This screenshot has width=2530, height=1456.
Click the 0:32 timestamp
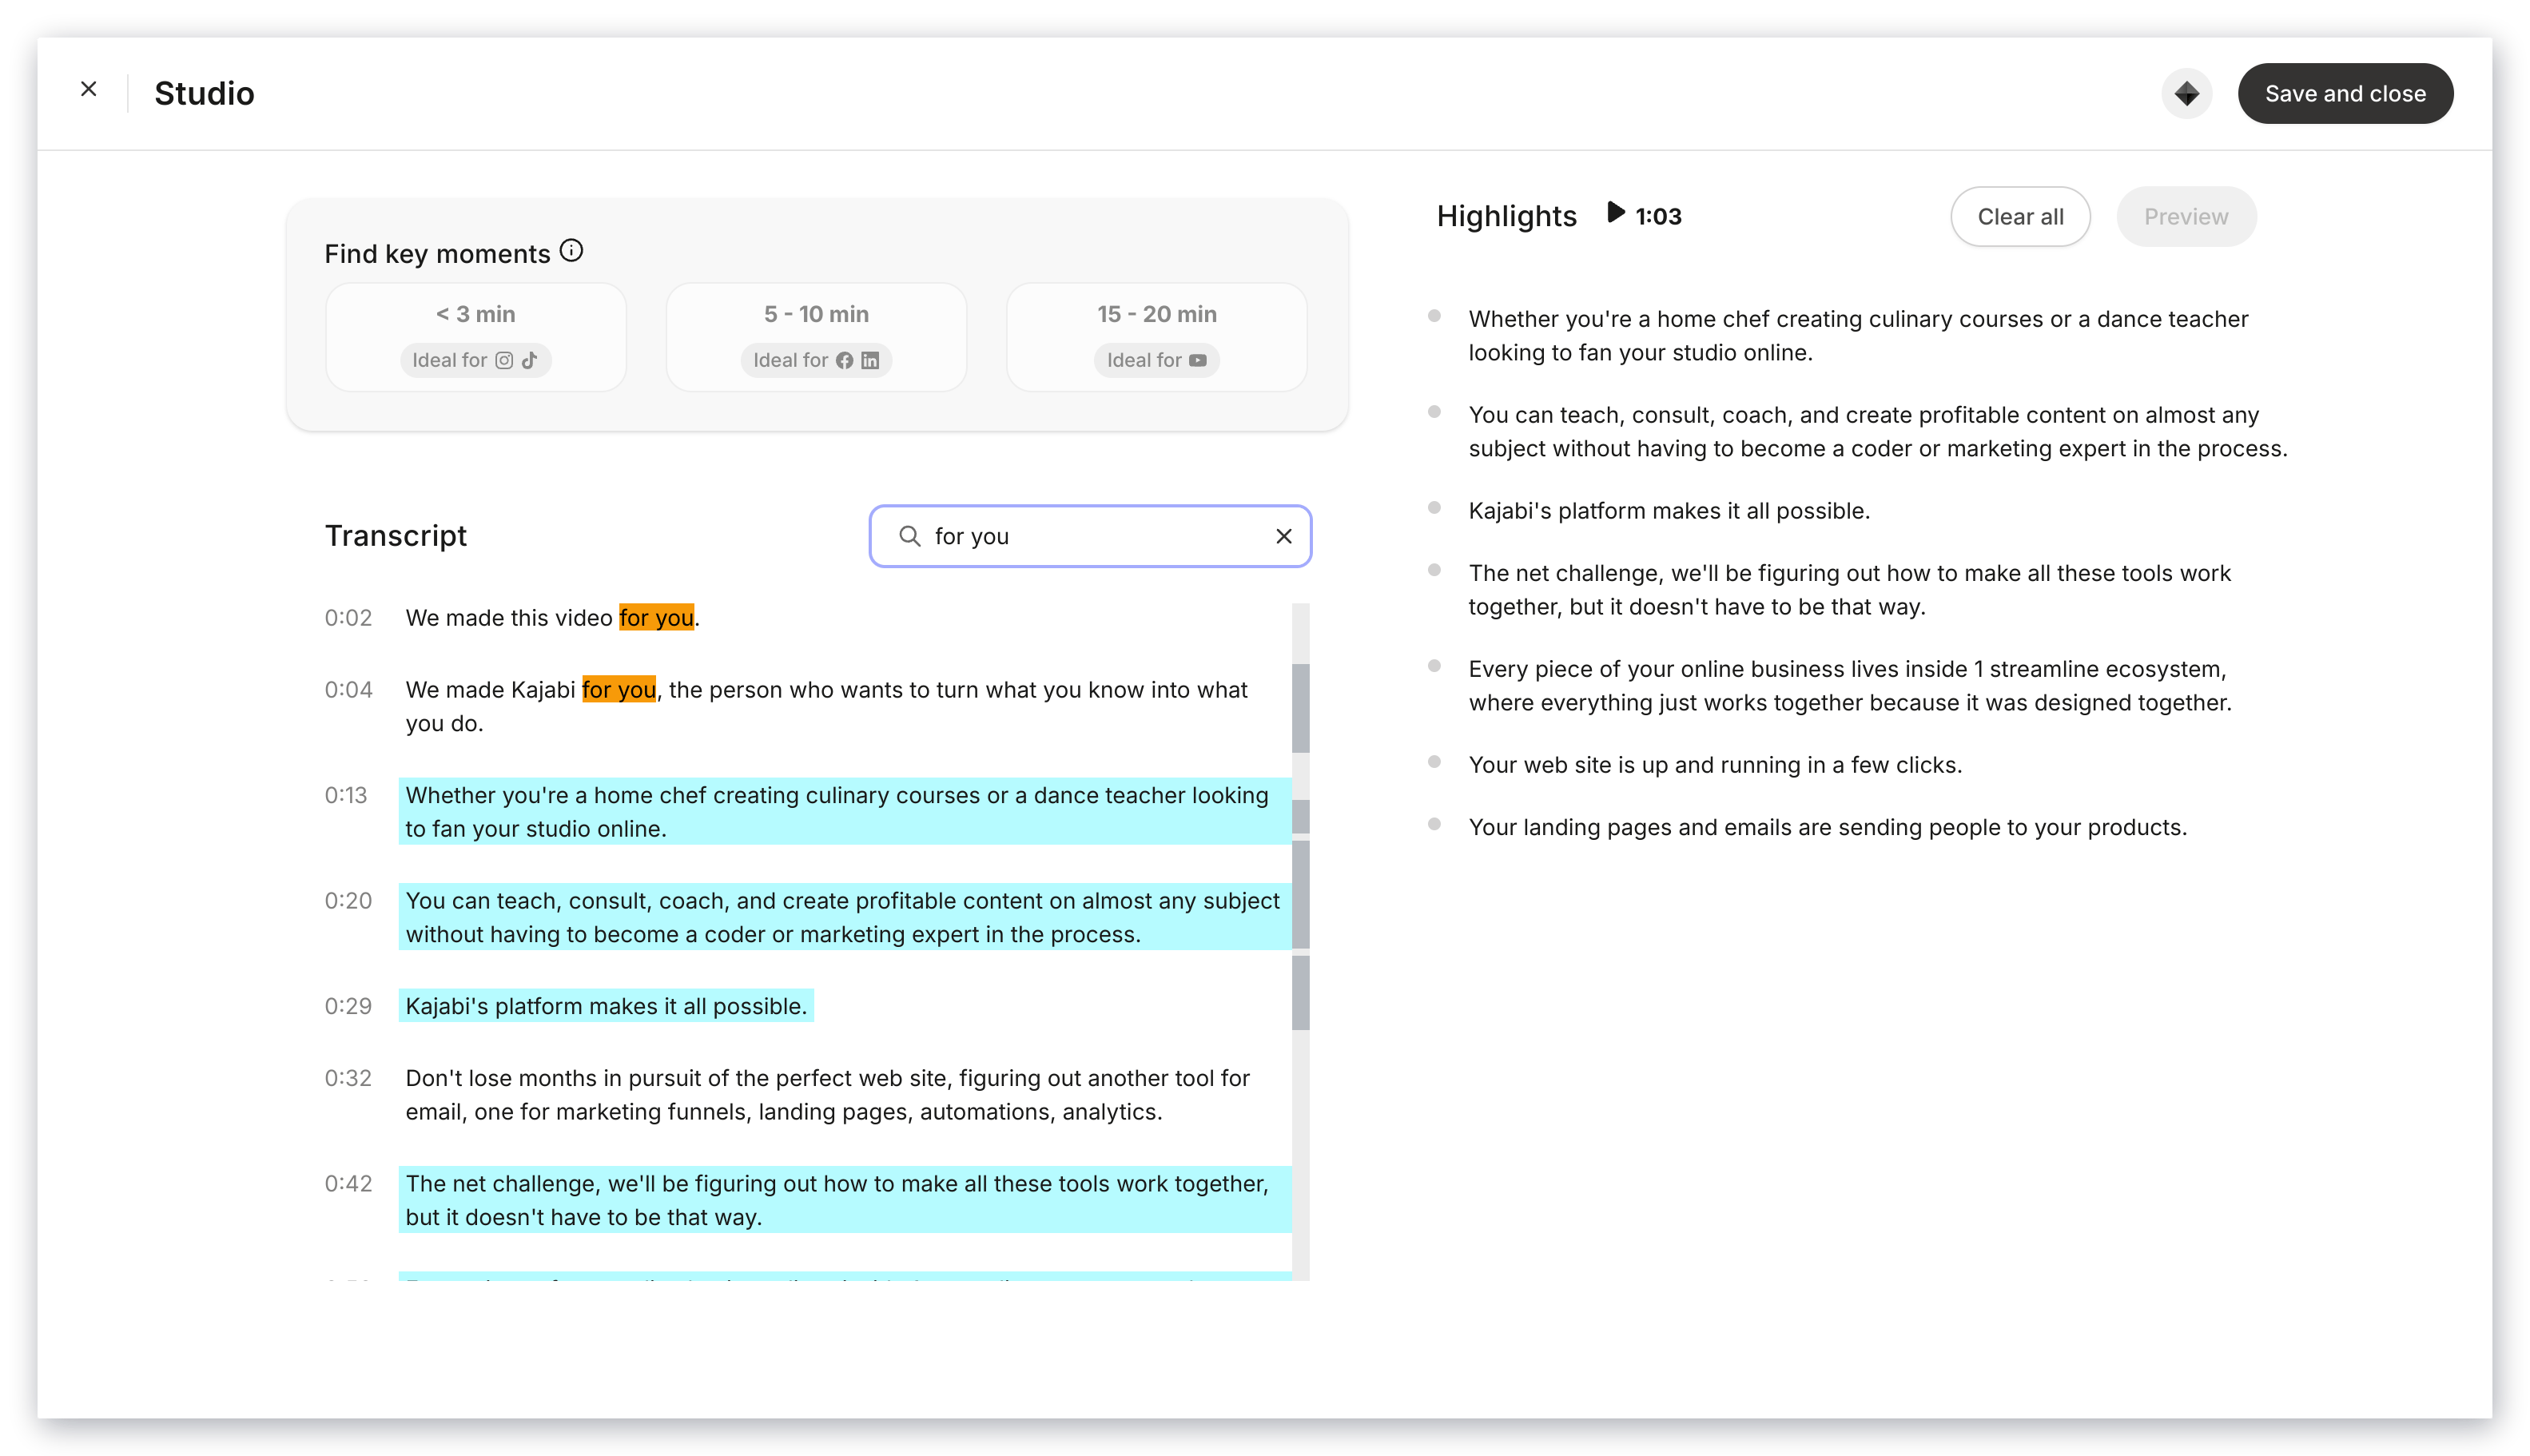(348, 1078)
